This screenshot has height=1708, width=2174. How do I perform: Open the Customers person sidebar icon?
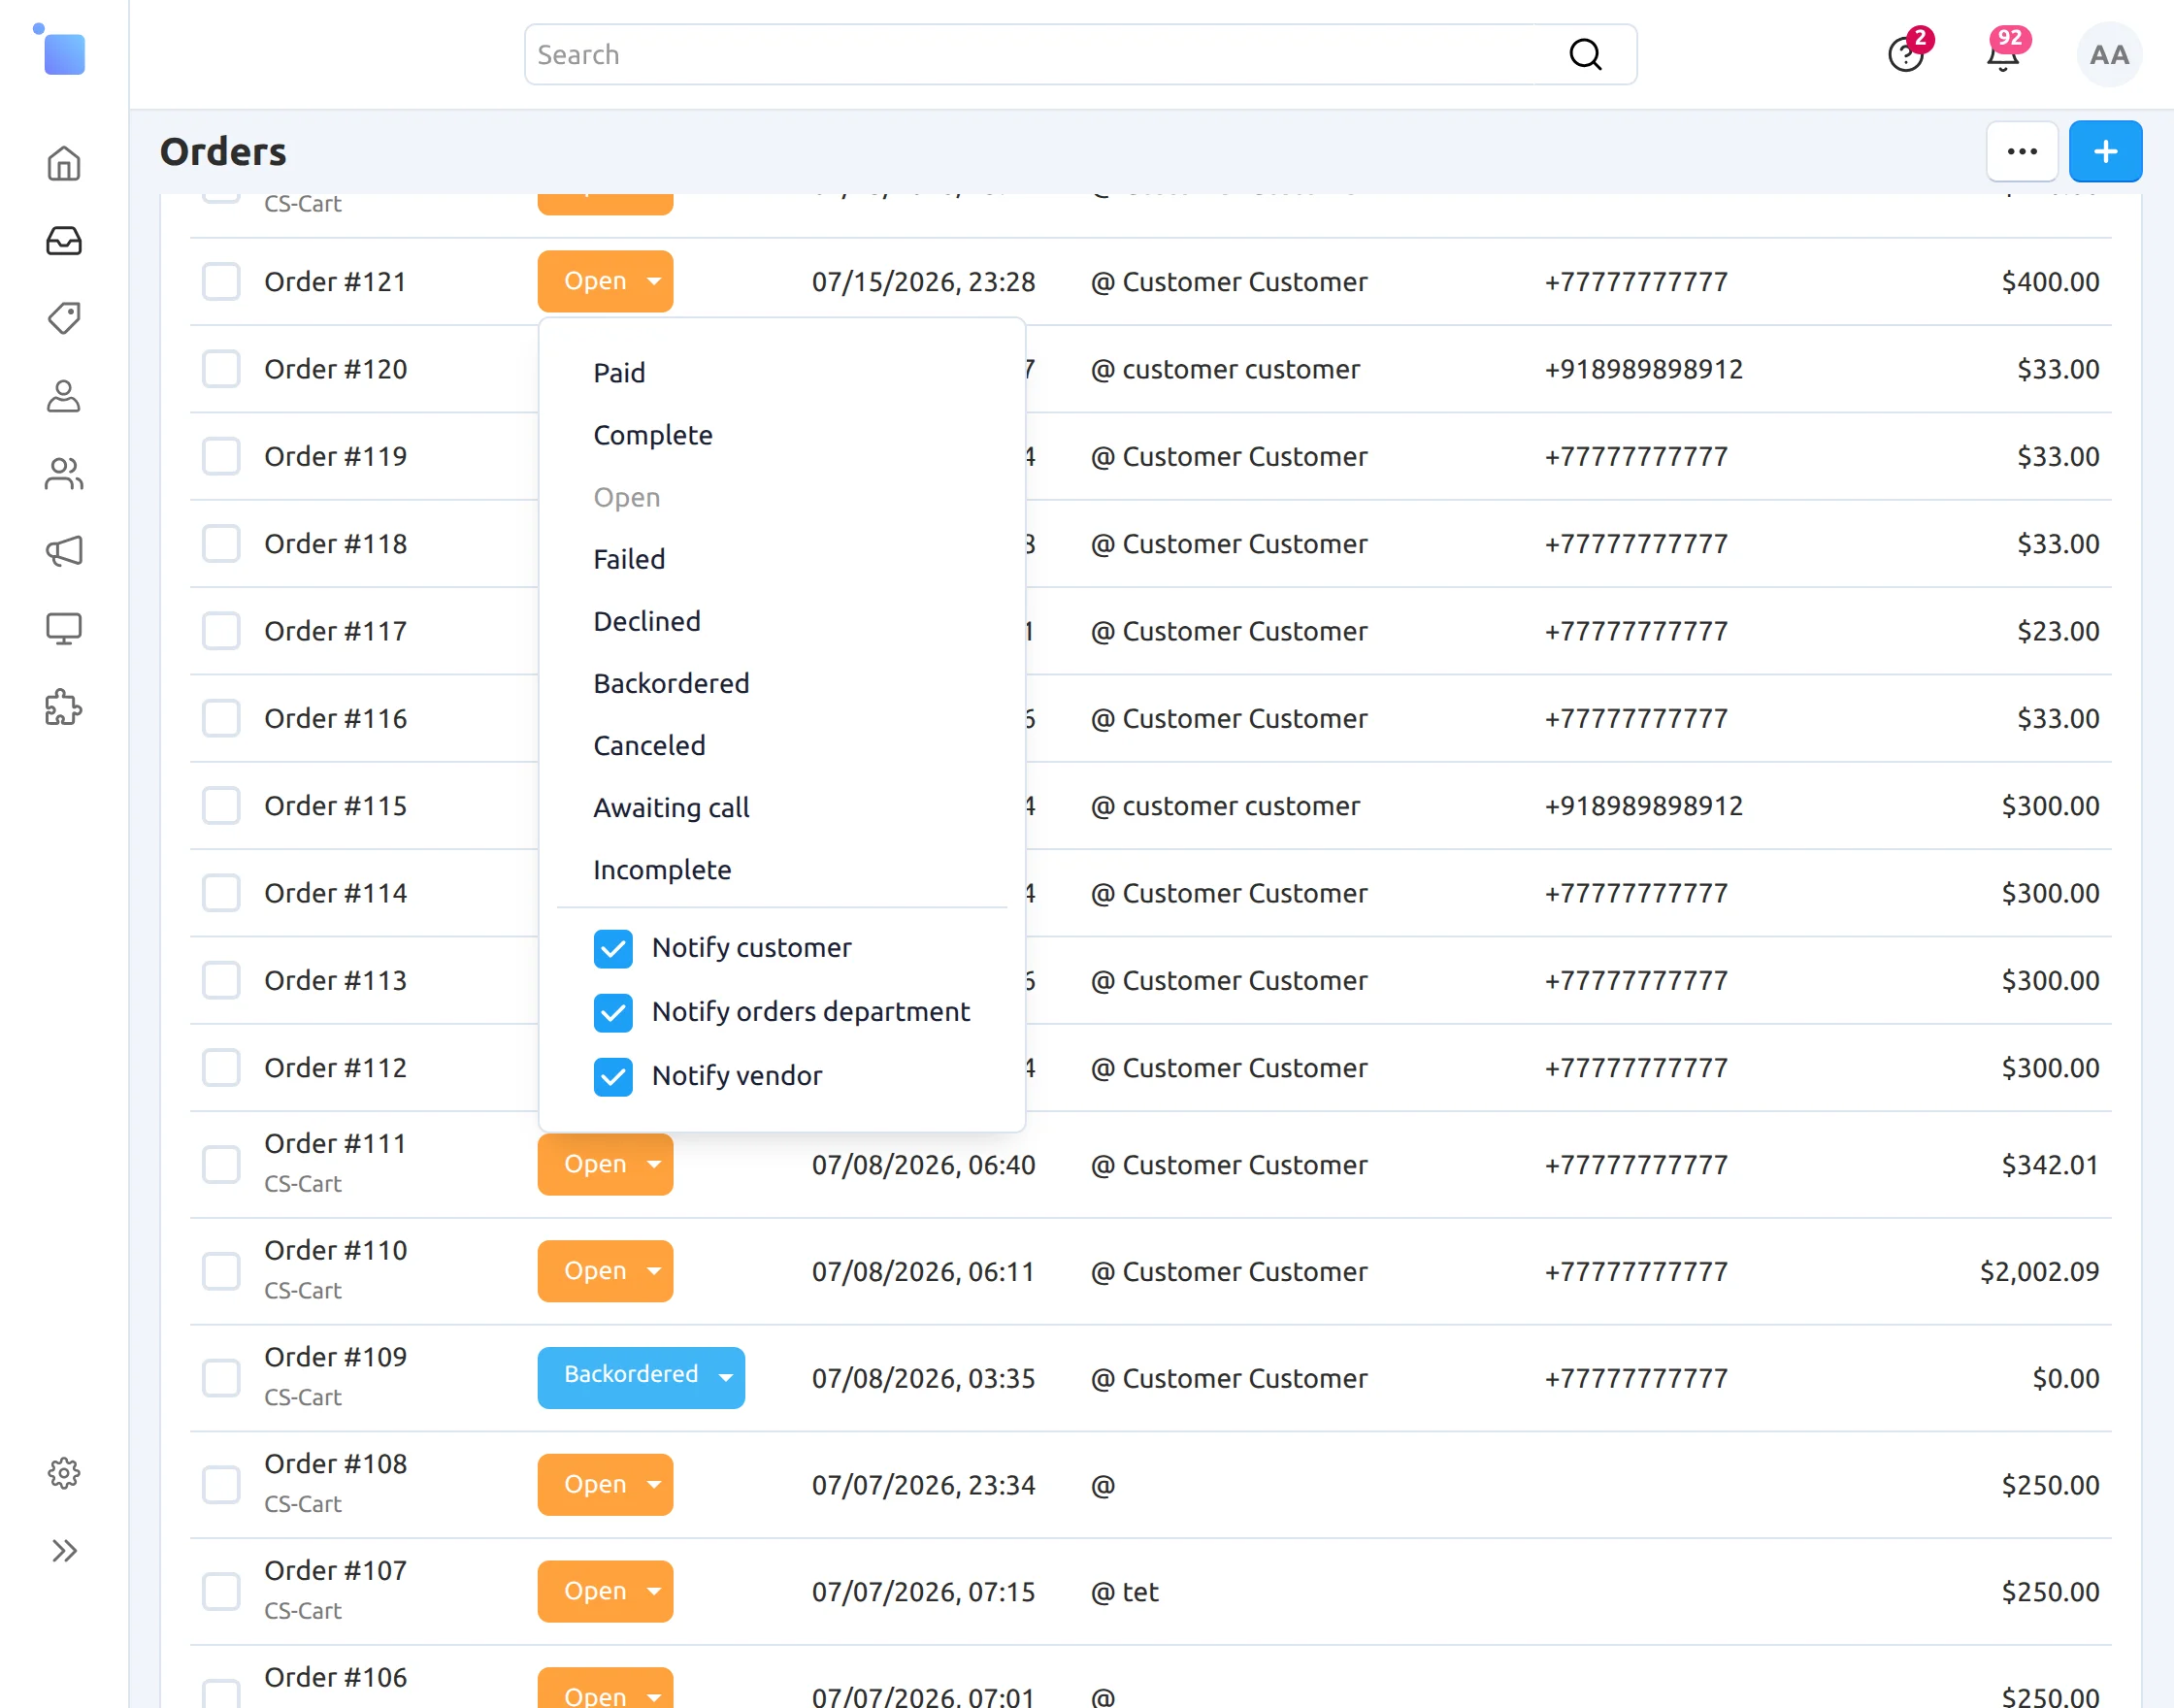64,396
